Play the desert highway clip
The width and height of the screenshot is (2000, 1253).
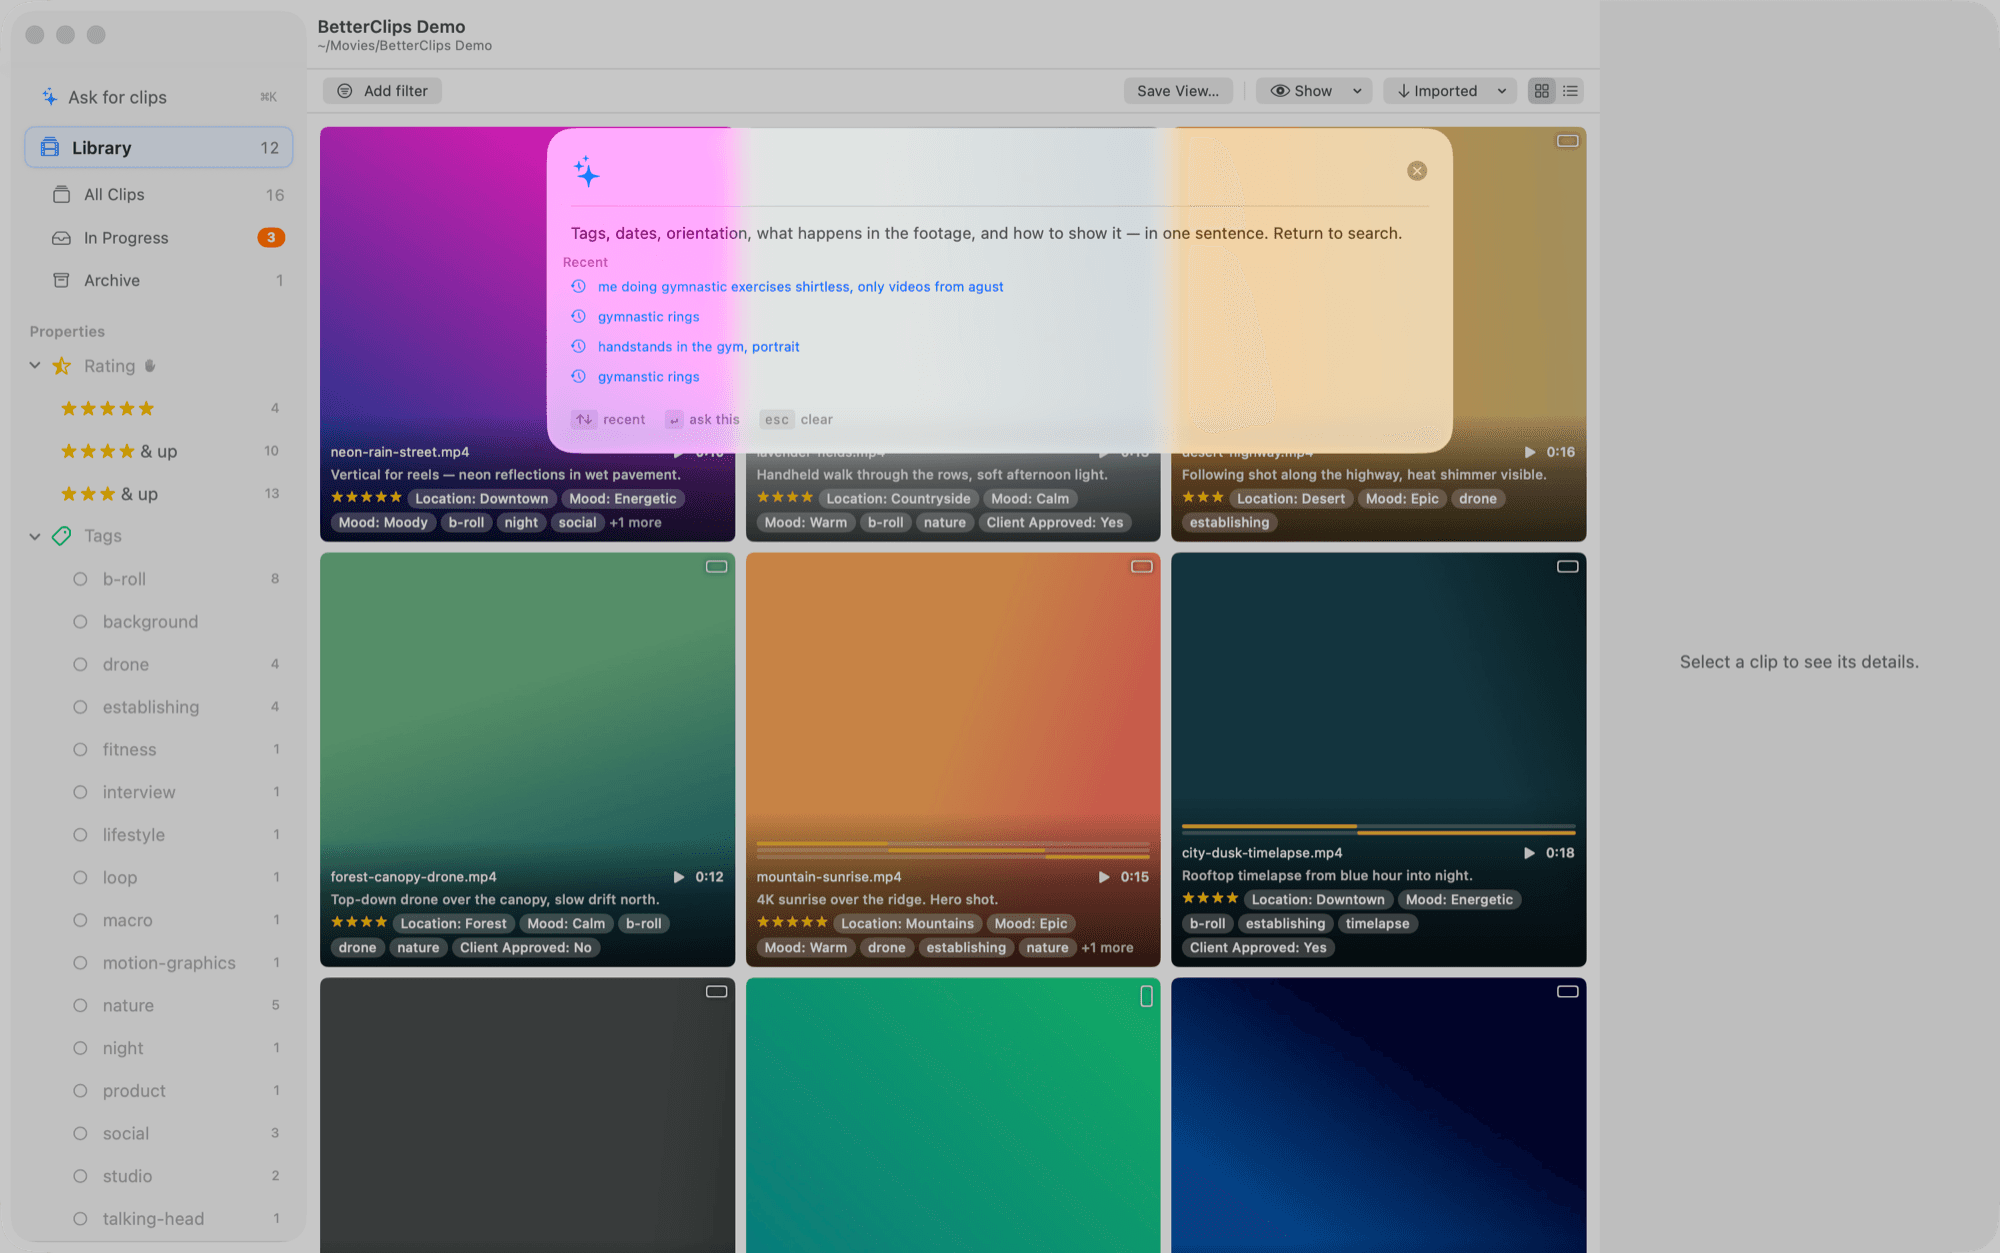1529,452
